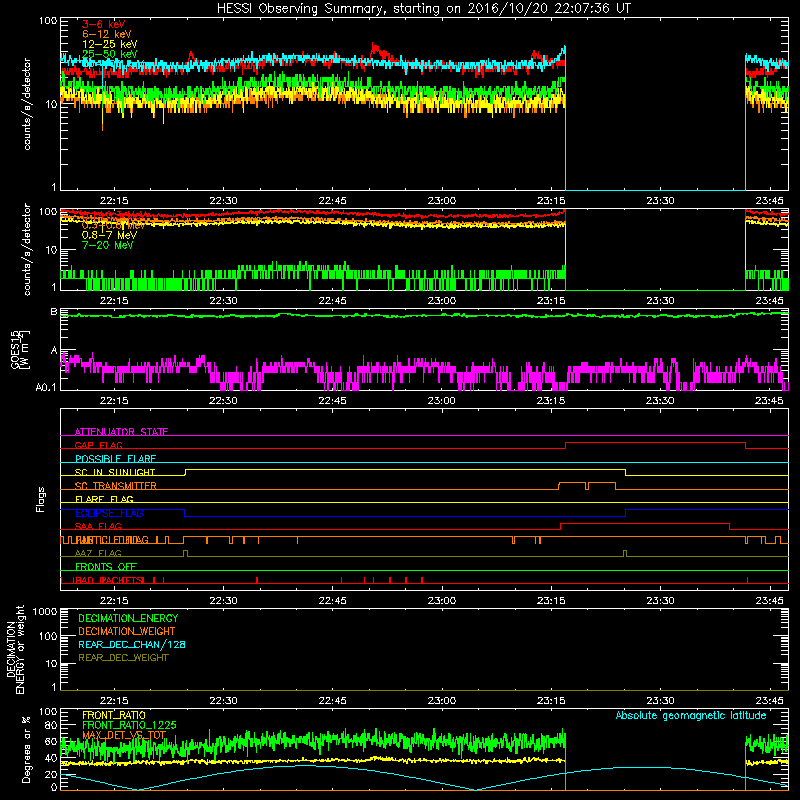The height and width of the screenshot is (800, 800).
Task: Click the 23:30 tick under the keV plot
Action: [x=660, y=201]
